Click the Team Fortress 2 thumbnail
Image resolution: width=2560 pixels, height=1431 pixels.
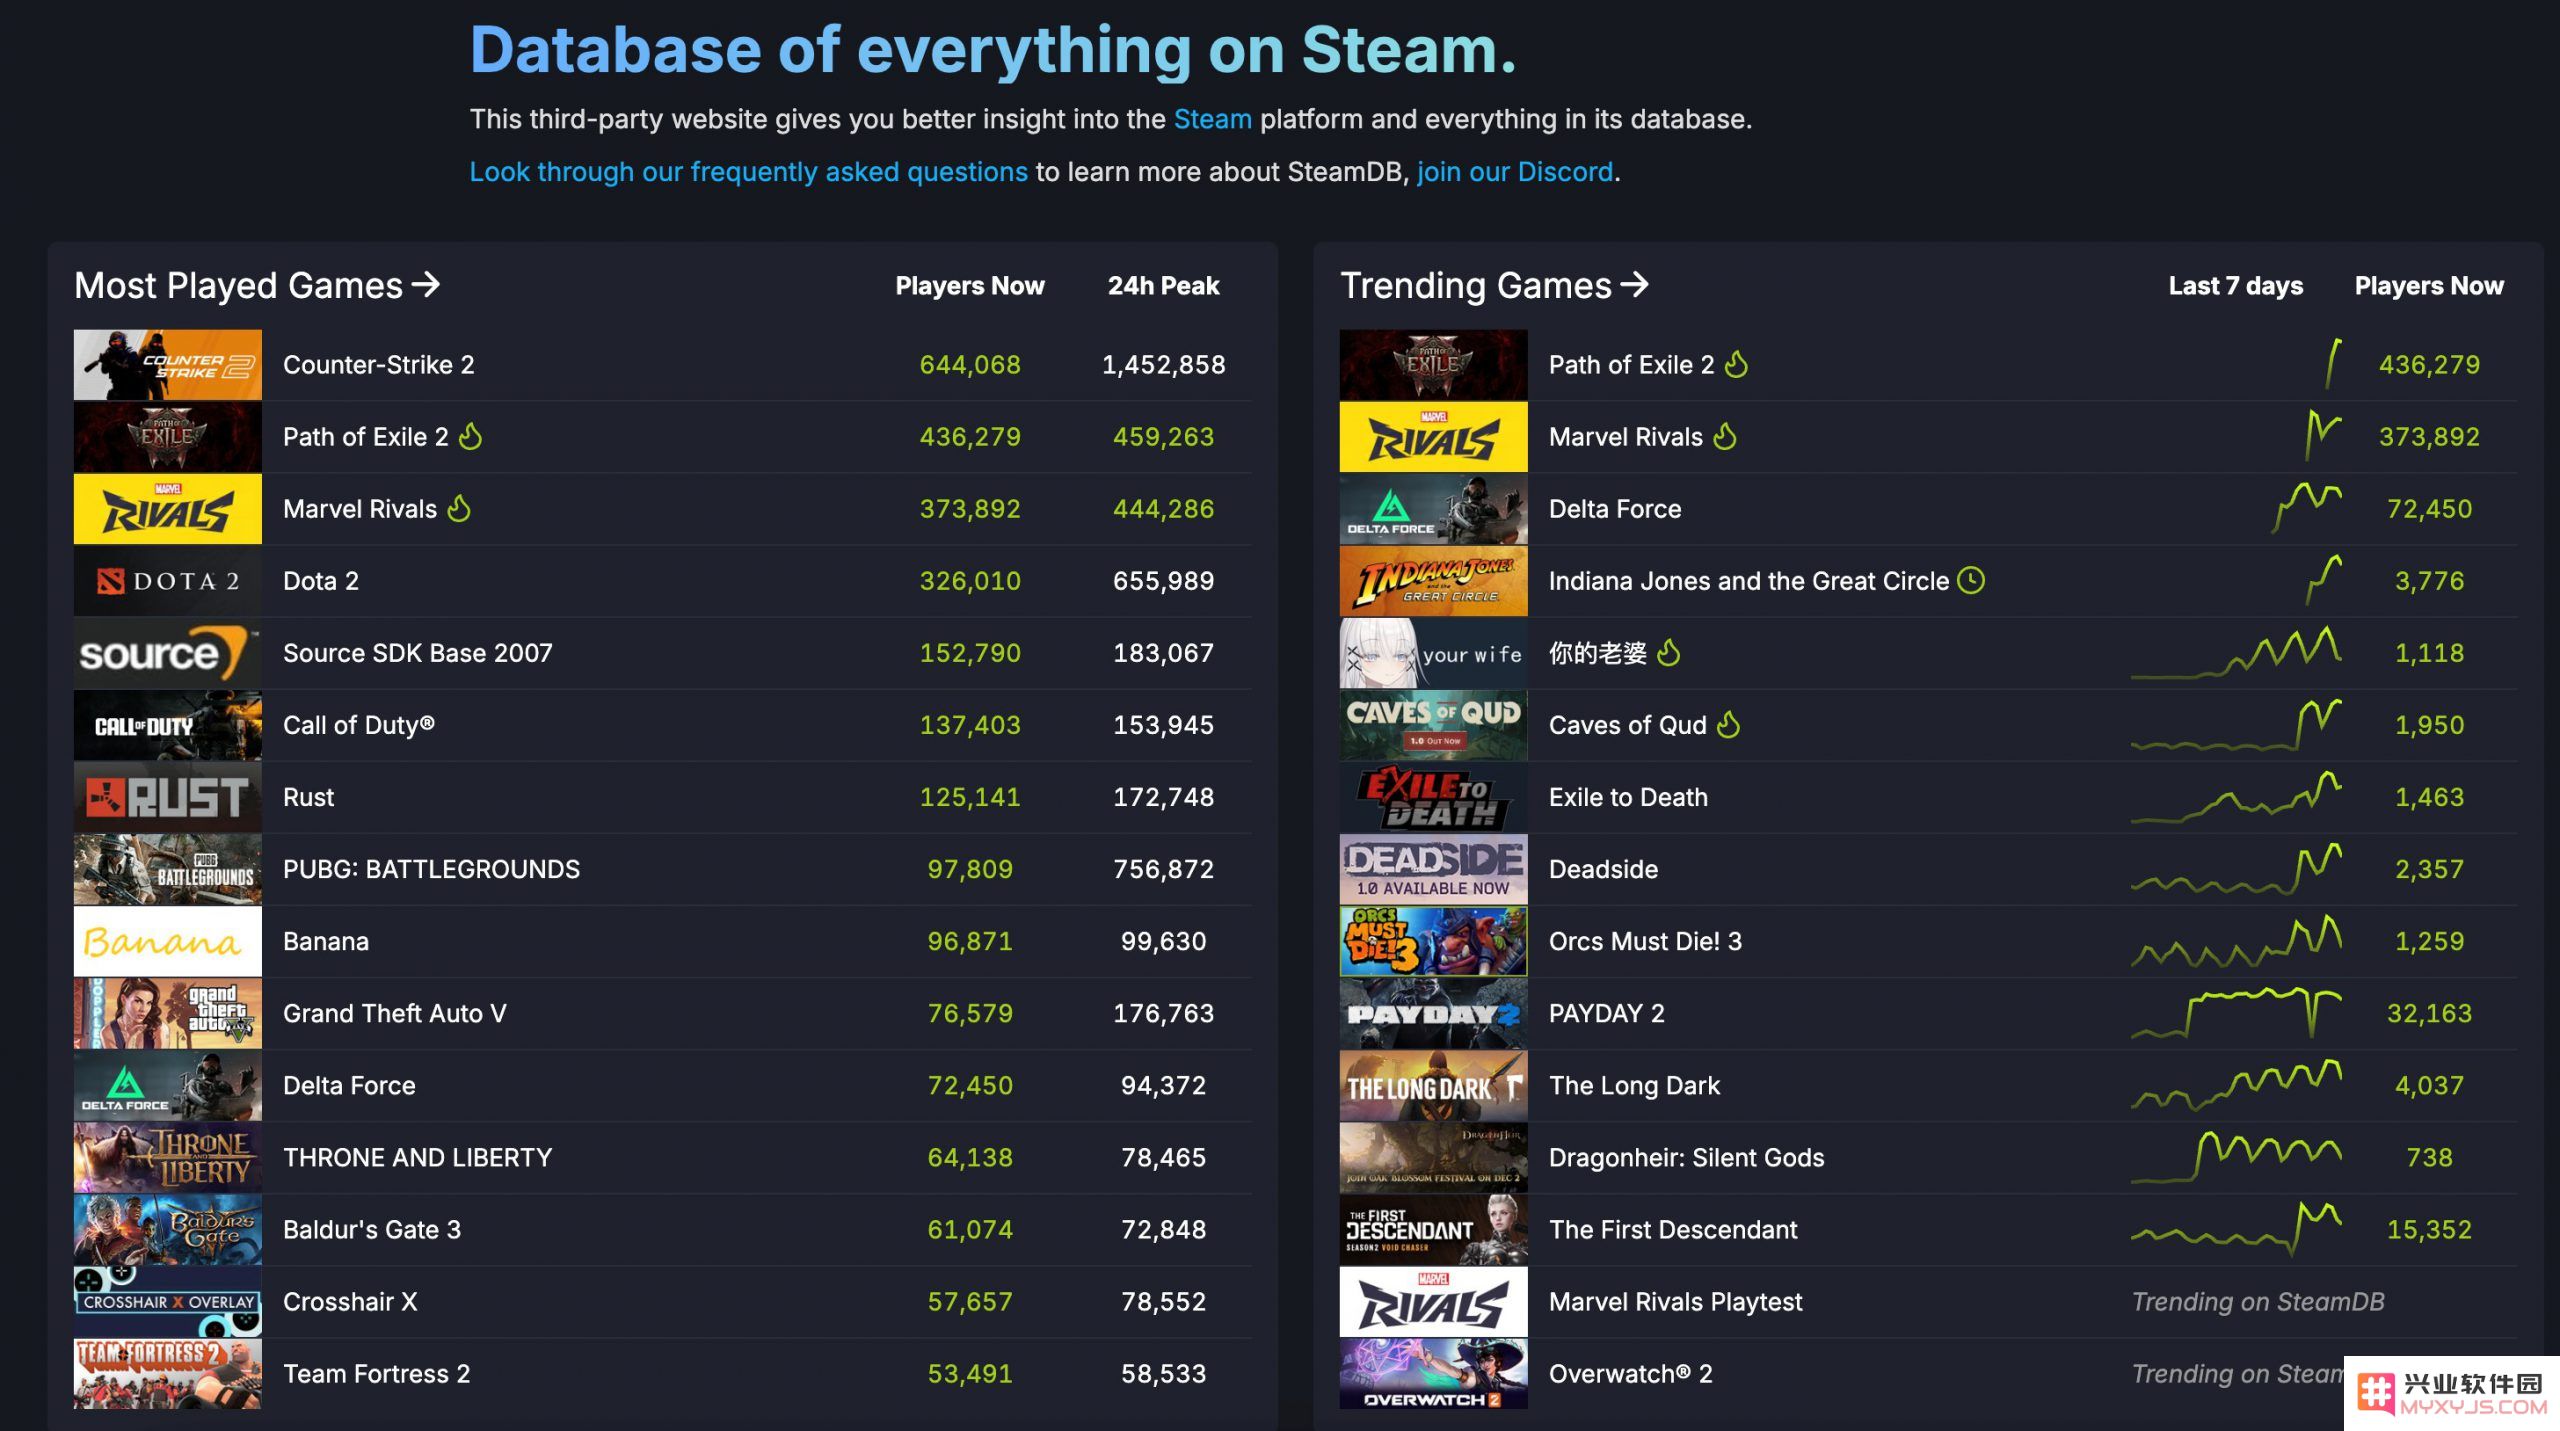click(x=168, y=1373)
